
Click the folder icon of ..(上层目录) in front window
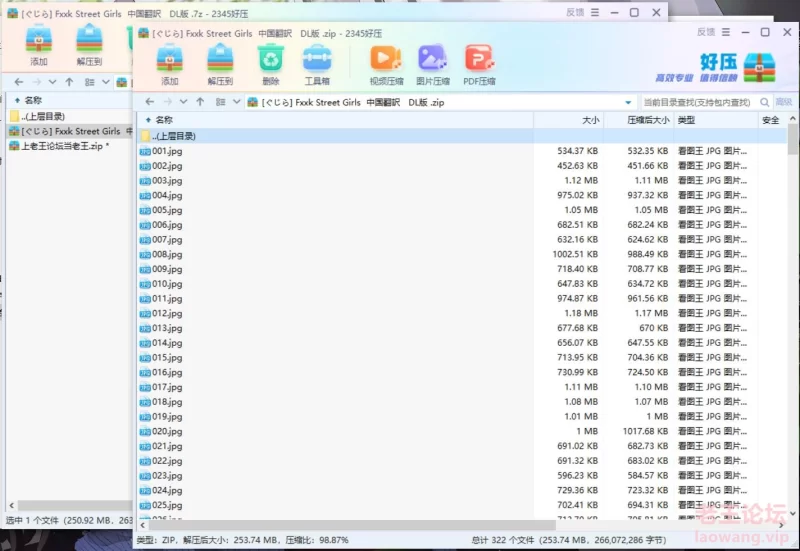[x=145, y=136]
